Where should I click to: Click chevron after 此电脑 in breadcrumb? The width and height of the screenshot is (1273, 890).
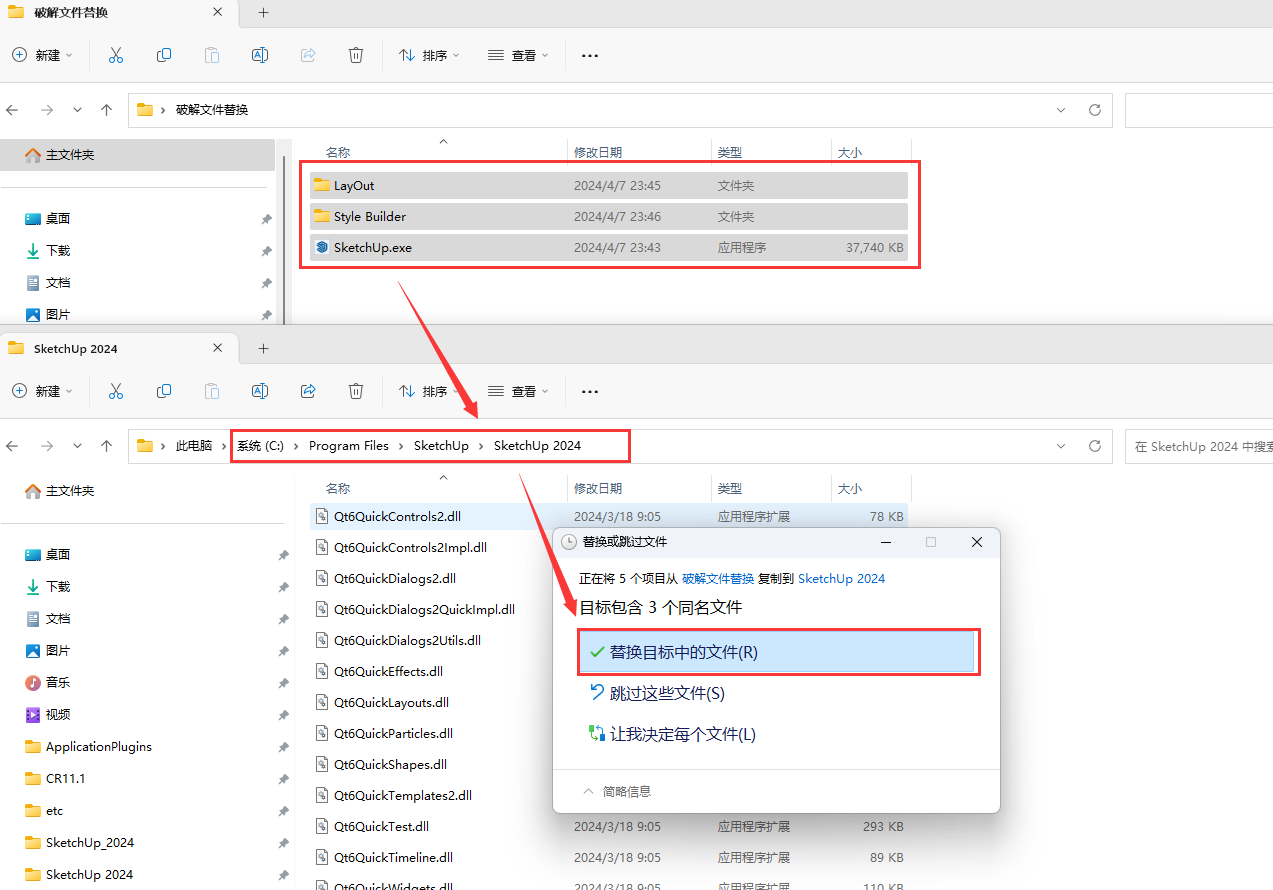click(x=225, y=446)
